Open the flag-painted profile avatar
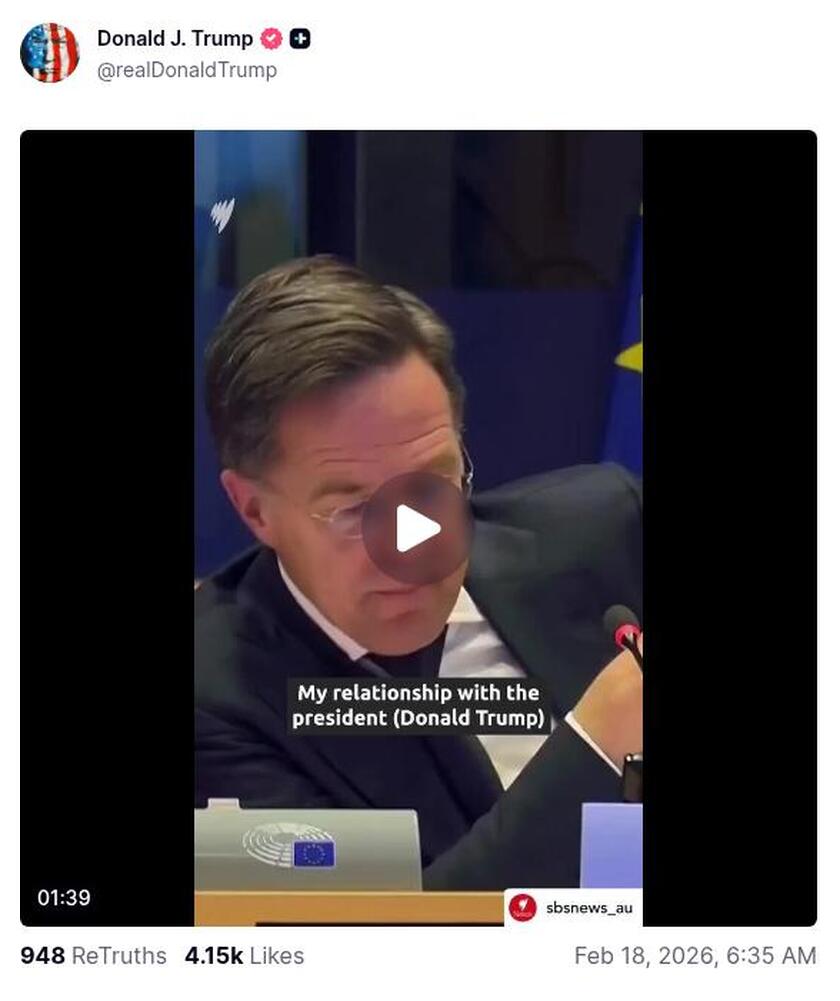840x1001 pixels. click(50, 52)
